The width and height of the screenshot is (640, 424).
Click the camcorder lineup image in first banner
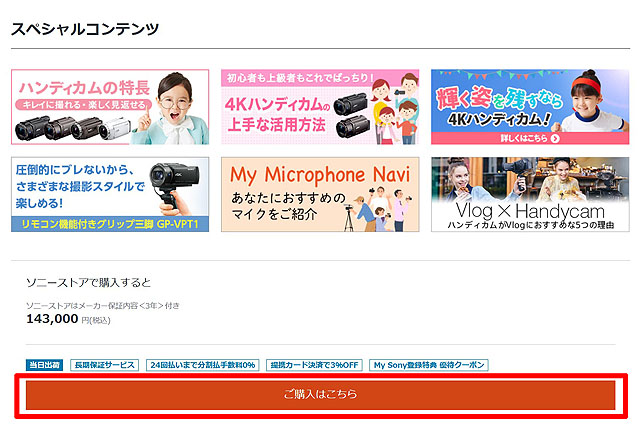pyautogui.click(x=75, y=128)
